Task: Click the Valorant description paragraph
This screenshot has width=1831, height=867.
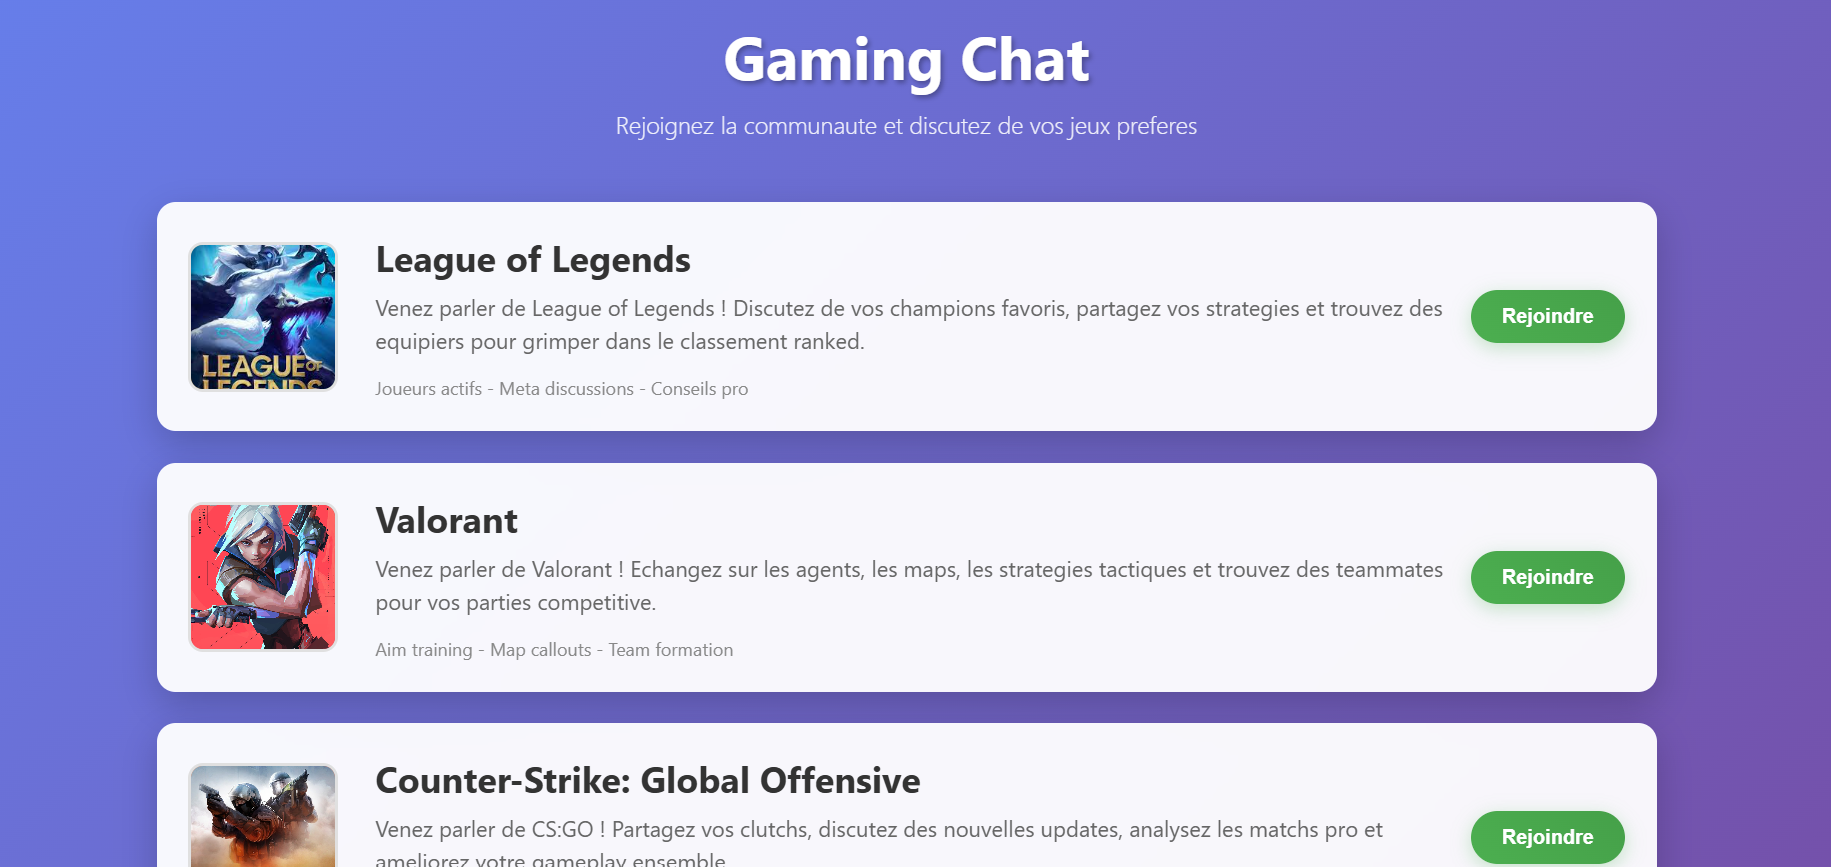Action: [x=908, y=586]
